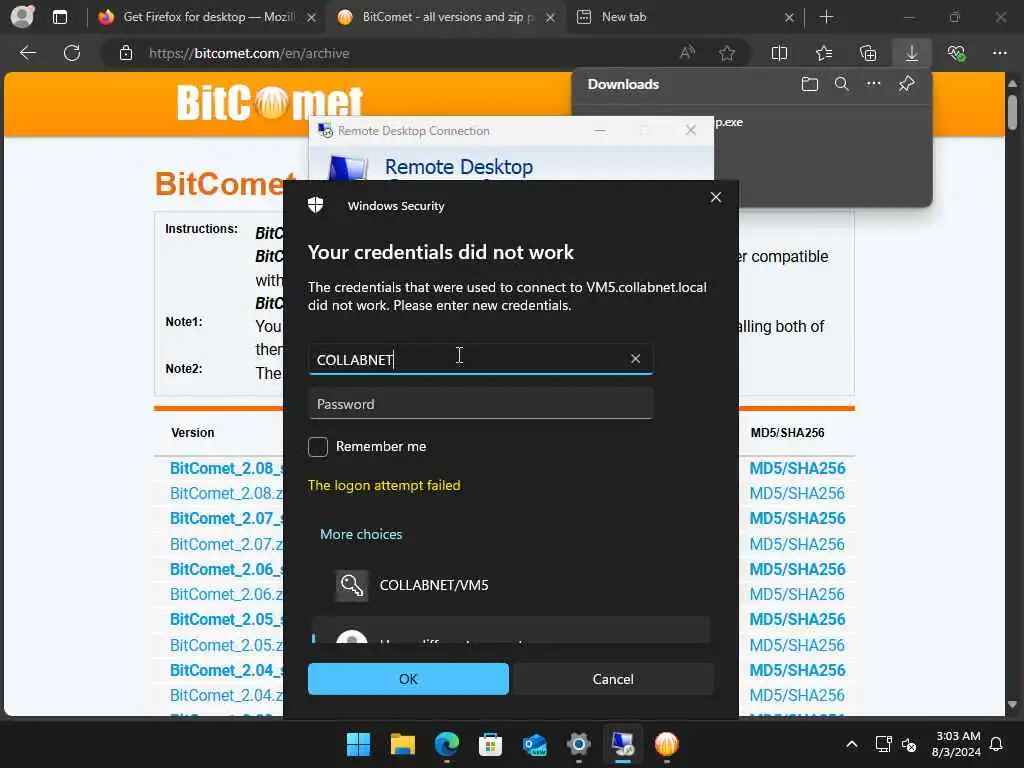Close the New tab

[789, 18]
